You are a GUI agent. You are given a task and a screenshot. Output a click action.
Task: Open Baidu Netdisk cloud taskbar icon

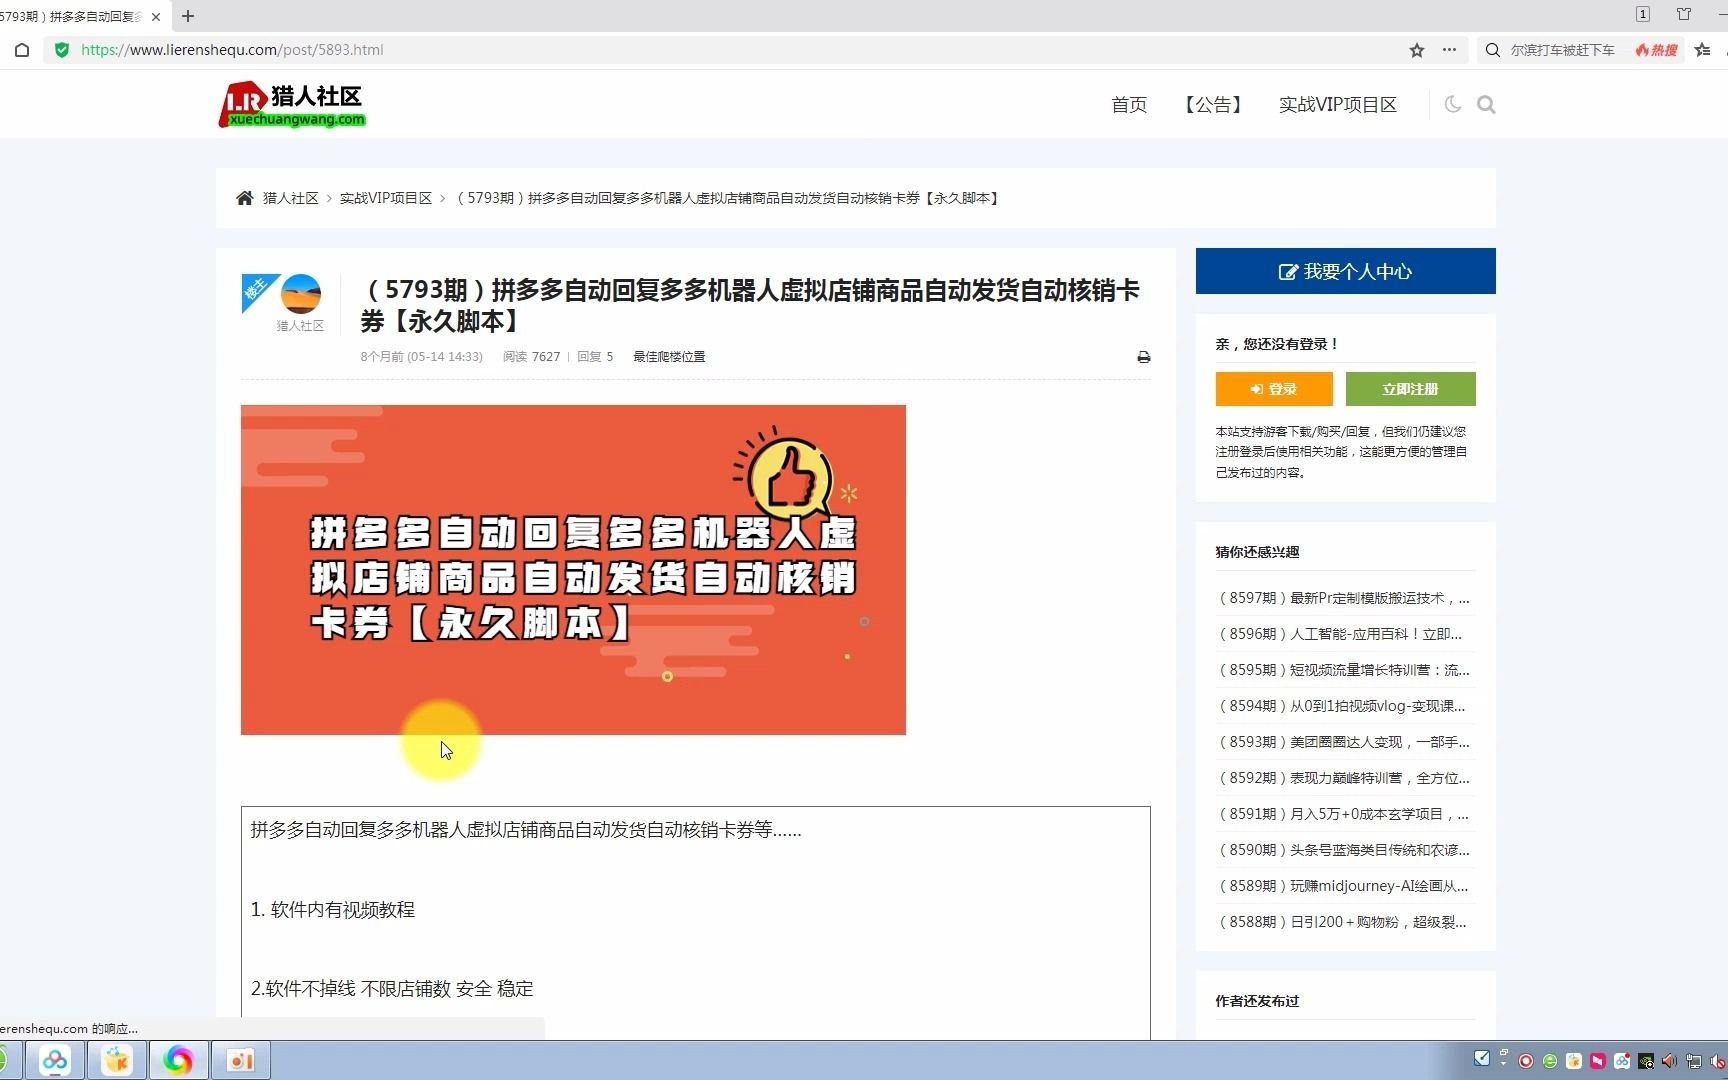pos(55,1060)
